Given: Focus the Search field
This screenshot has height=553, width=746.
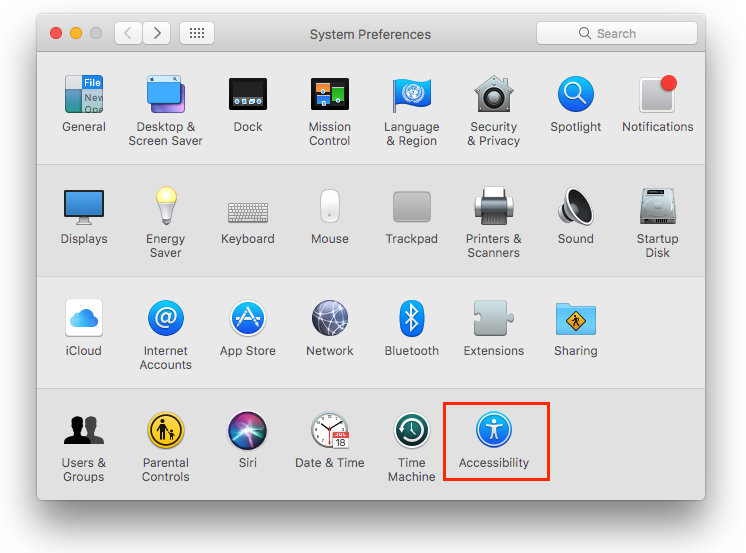Looking at the screenshot, I should click(x=617, y=33).
